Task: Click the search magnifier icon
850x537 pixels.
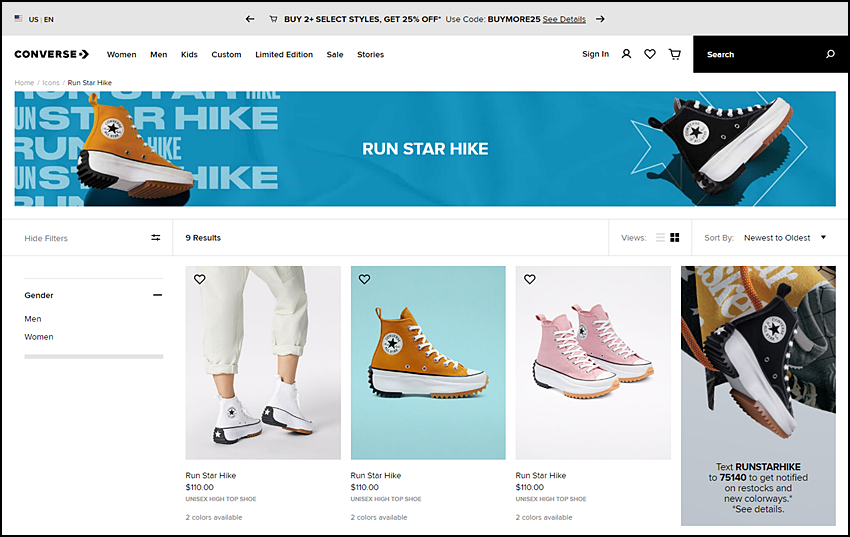Action: coord(830,54)
